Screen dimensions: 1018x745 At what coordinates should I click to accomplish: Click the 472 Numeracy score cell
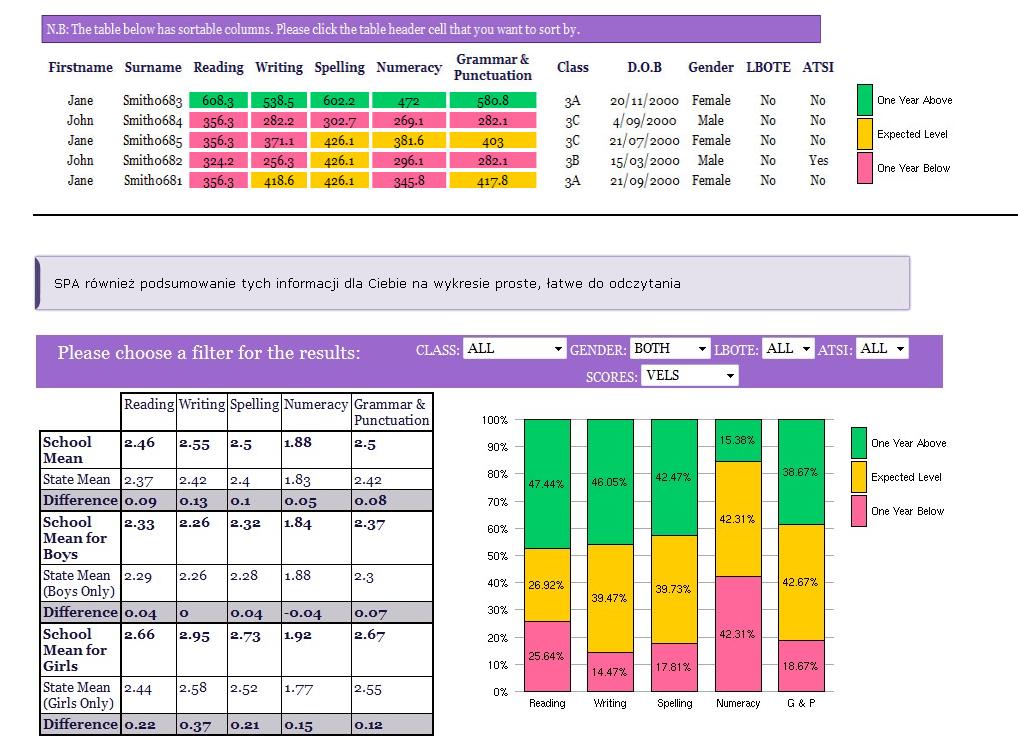tap(409, 100)
